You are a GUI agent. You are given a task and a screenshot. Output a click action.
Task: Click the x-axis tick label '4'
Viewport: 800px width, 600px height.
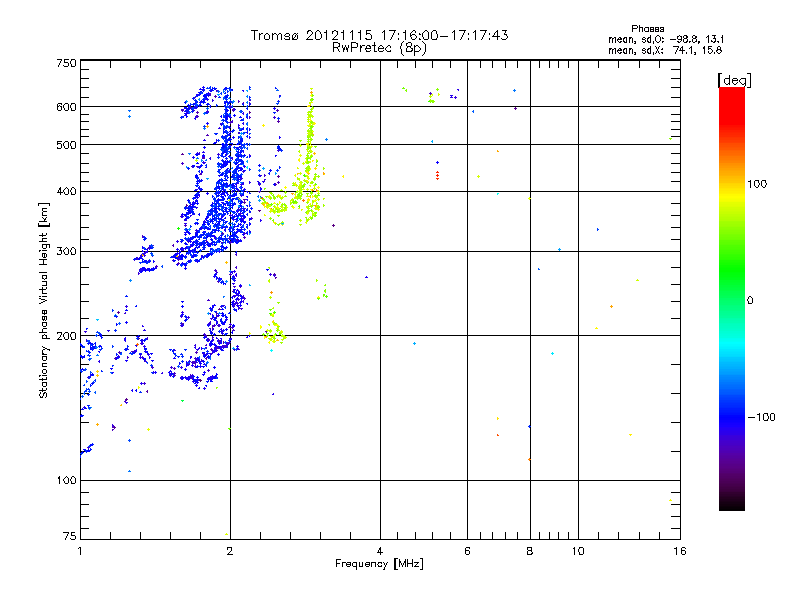pyautogui.click(x=380, y=551)
